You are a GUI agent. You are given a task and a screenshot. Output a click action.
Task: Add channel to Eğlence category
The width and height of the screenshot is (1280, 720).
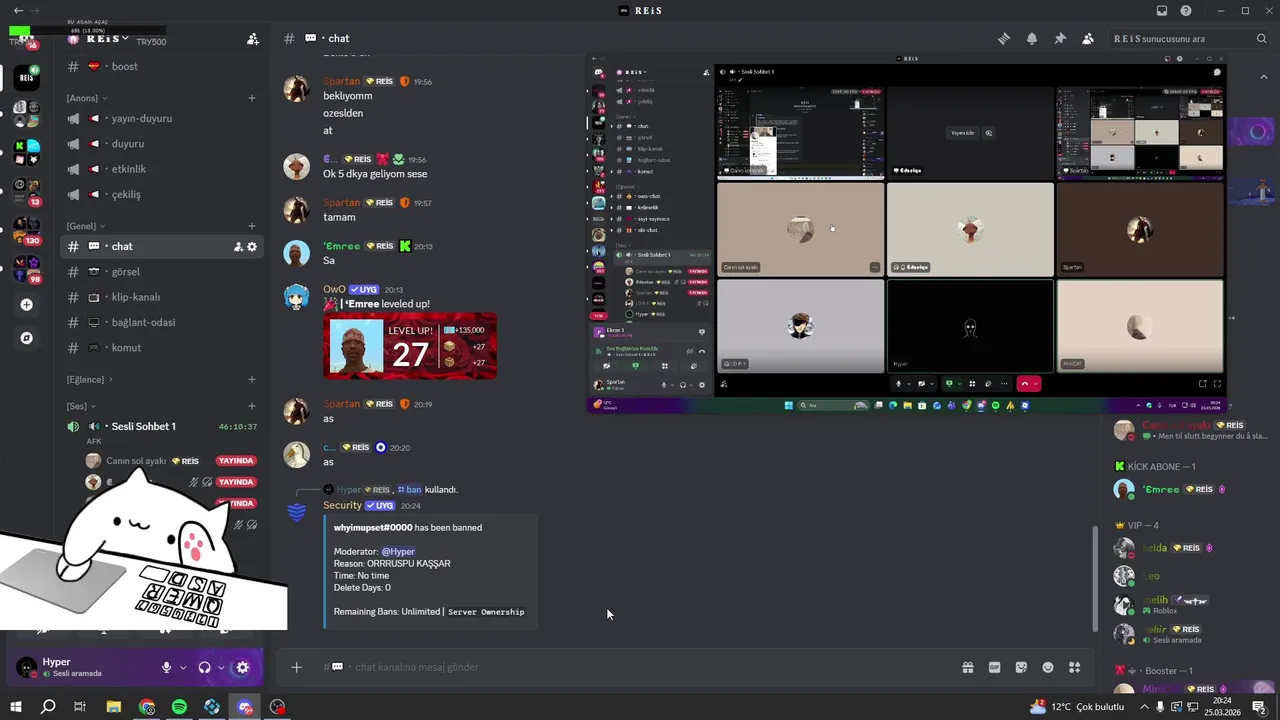coord(252,380)
